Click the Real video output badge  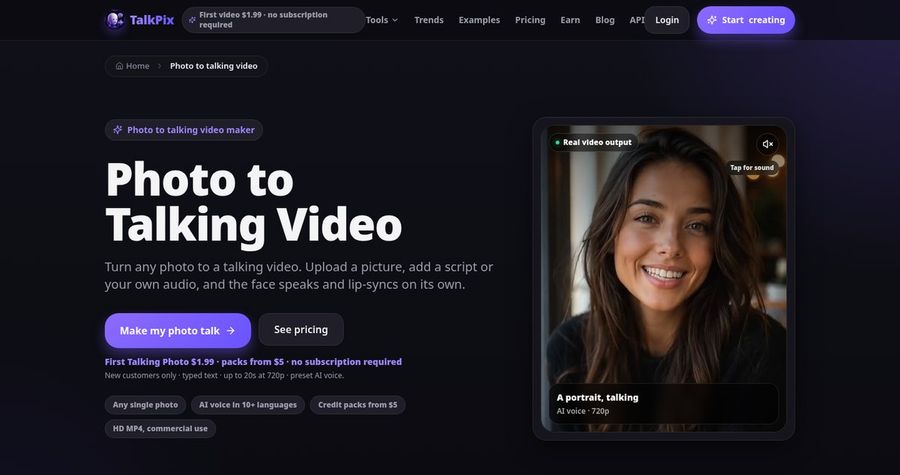click(x=593, y=142)
